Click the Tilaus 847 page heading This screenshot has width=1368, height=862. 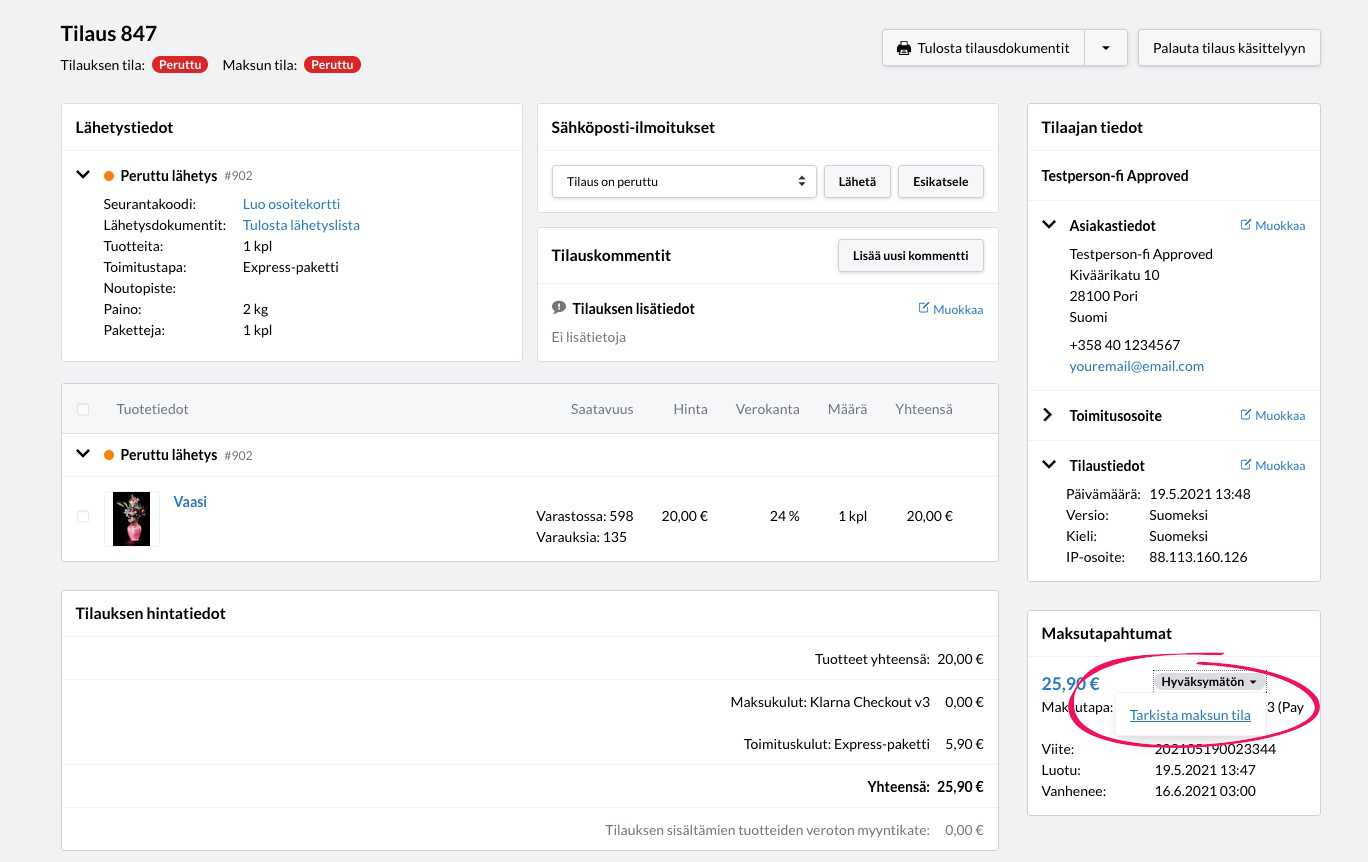(x=109, y=34)
